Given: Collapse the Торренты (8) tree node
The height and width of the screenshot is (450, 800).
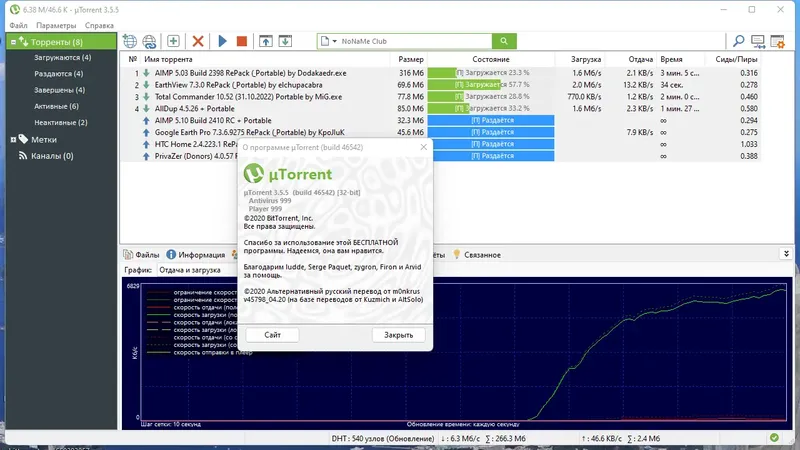Looking at the screenshot, I should tap(13, 42).
